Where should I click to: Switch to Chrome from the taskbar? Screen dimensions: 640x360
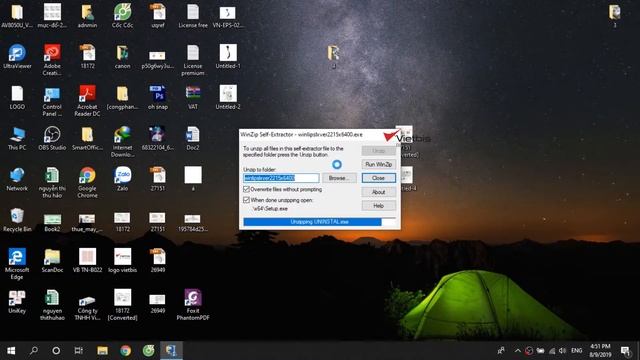[126, 350]
